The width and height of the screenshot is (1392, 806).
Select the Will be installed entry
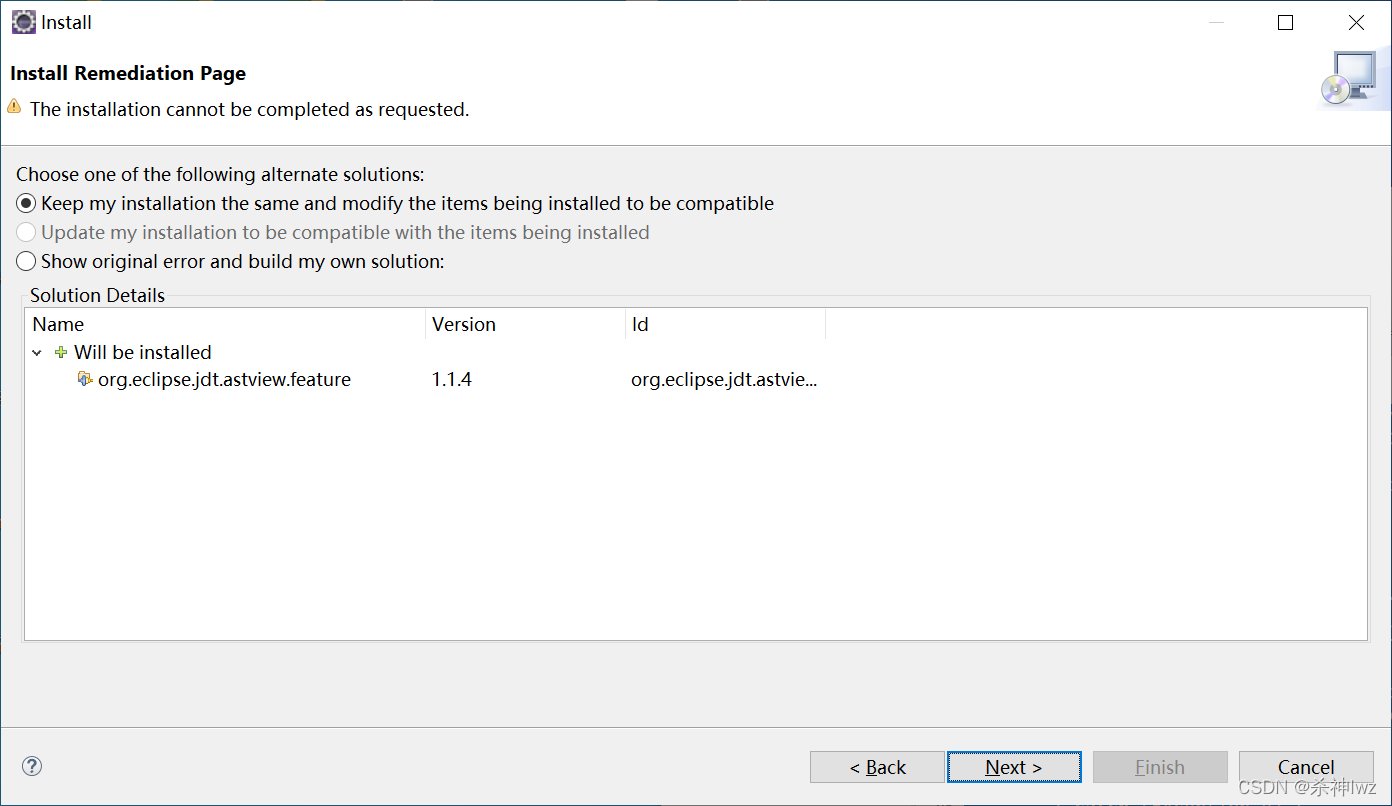(142, 352)
